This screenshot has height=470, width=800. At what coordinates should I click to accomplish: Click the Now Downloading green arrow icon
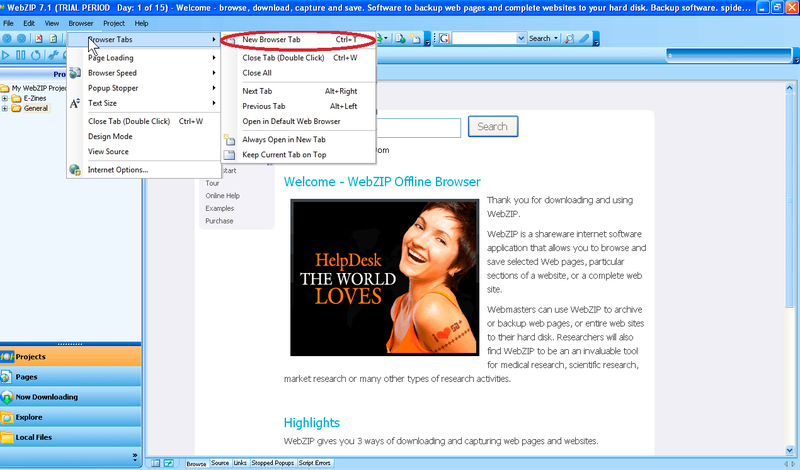pyautogui.click(x=7, y=397)
